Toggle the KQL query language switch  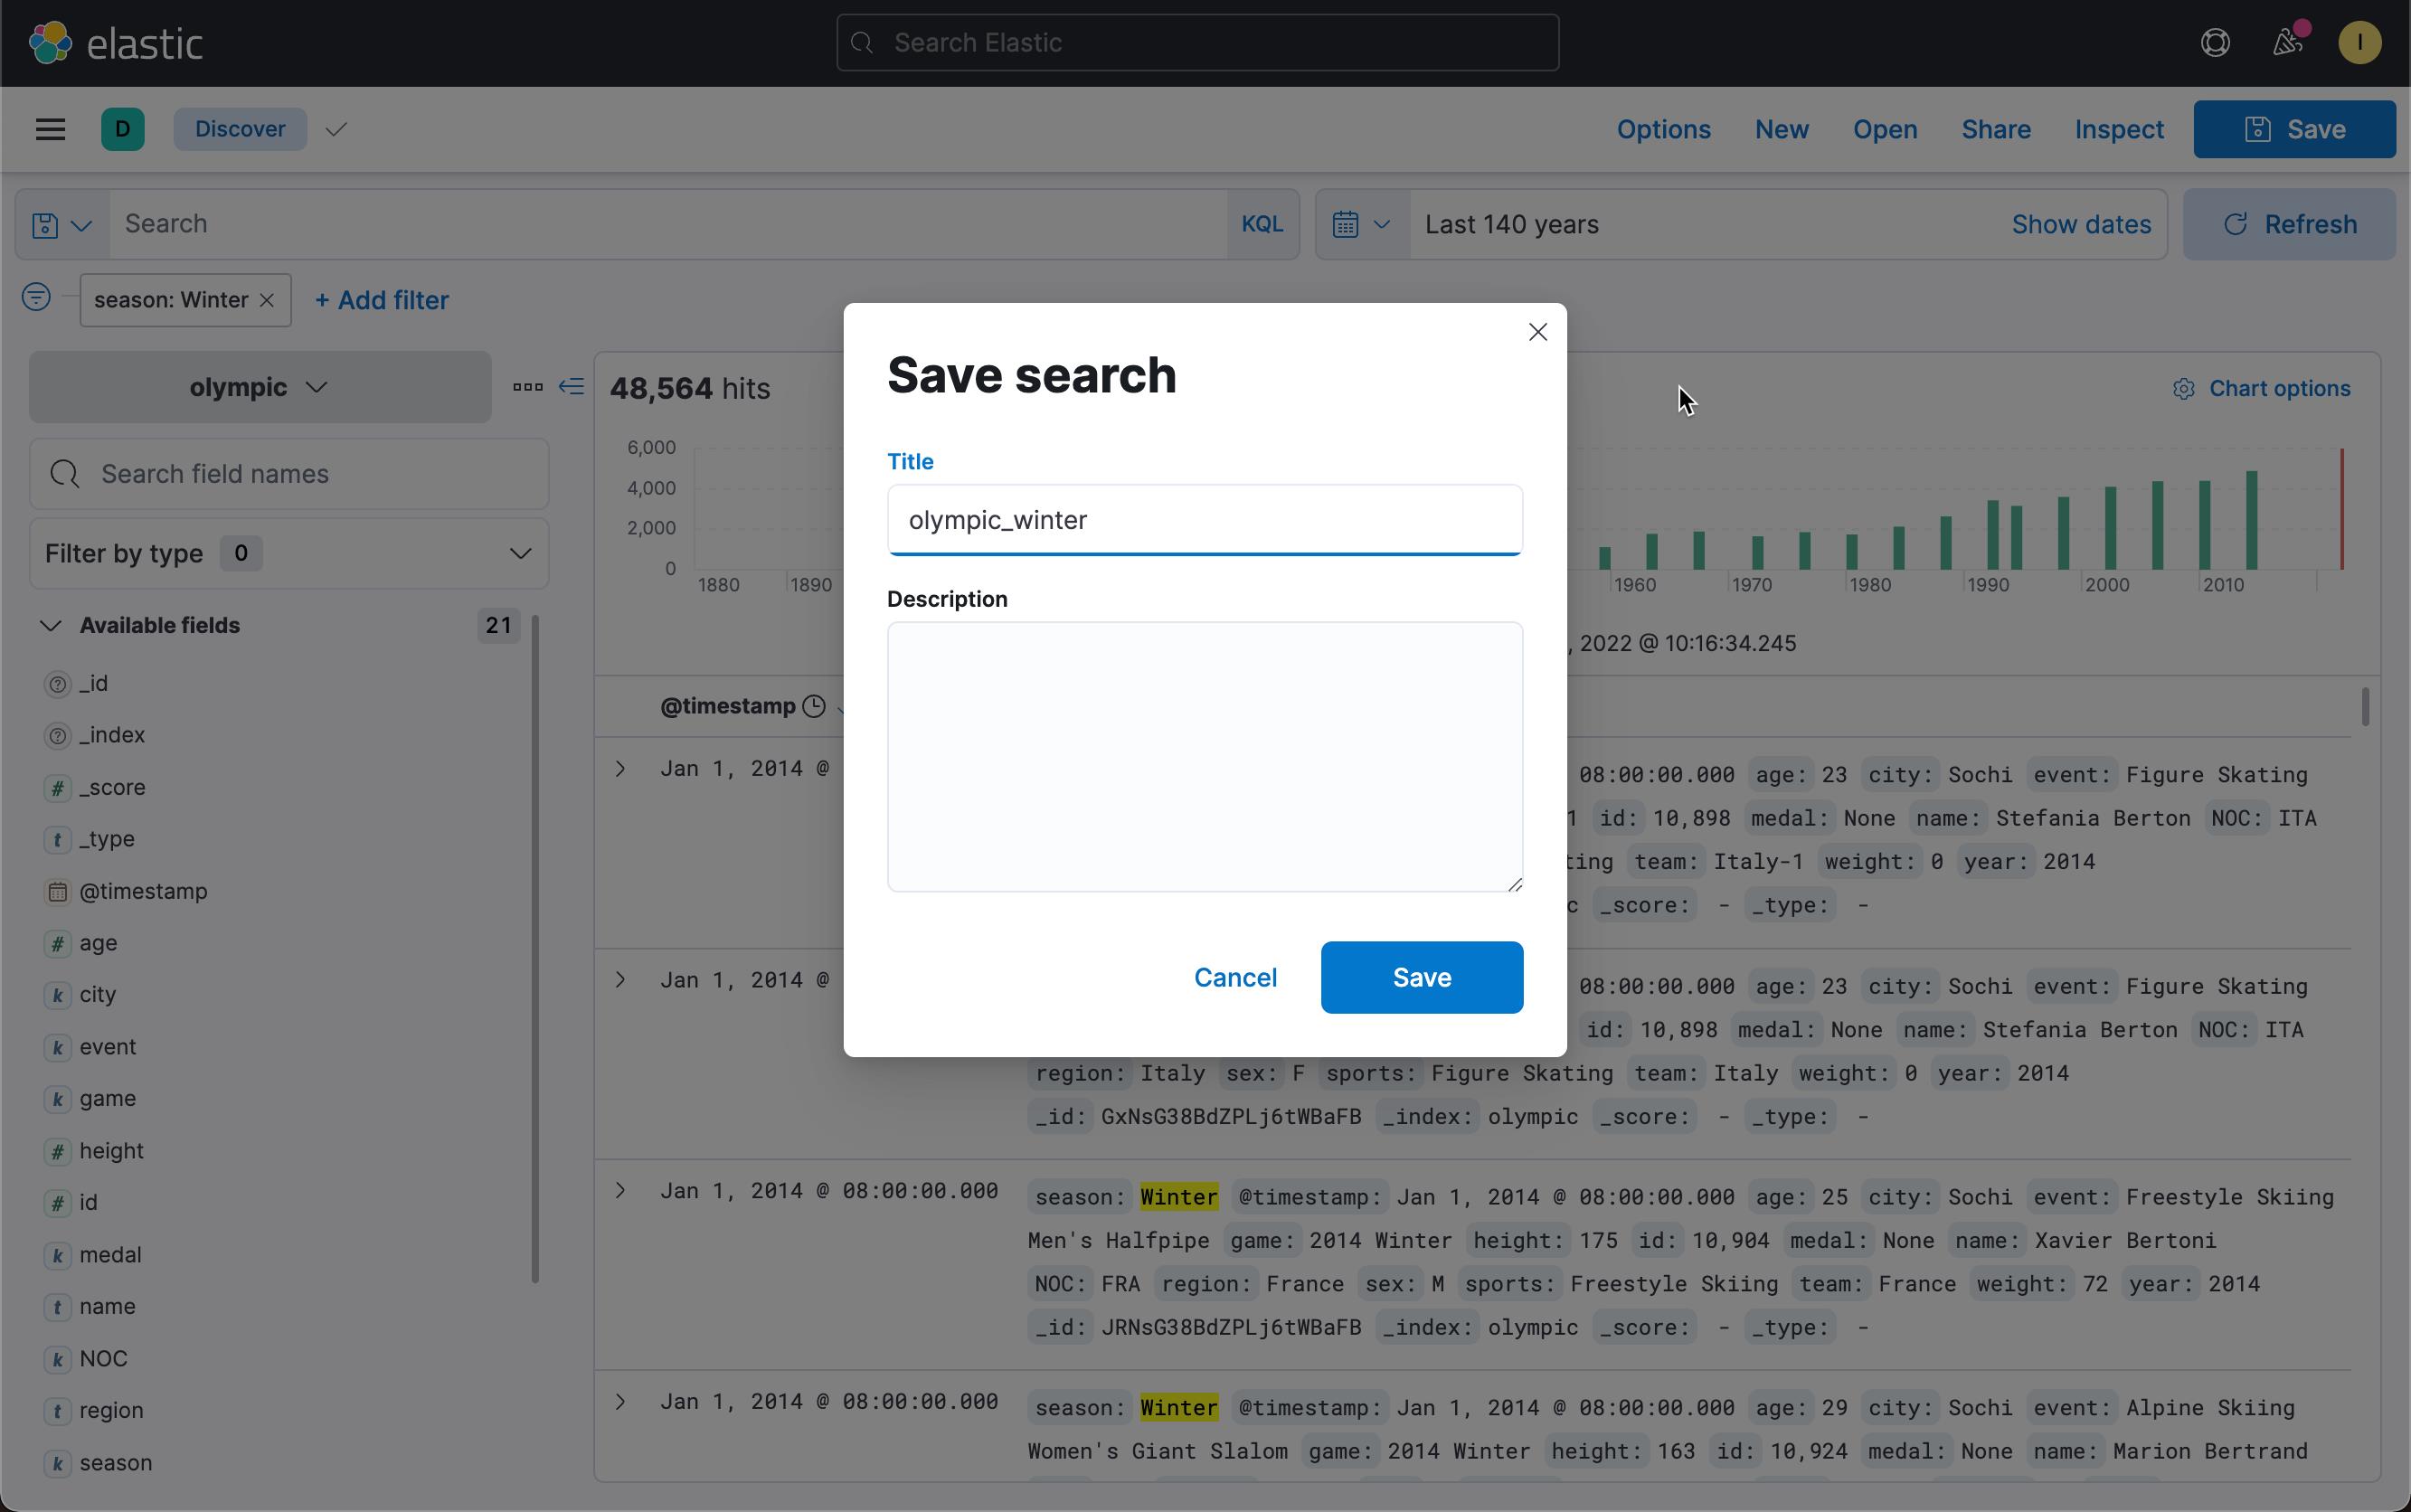tap(1262, 224)
